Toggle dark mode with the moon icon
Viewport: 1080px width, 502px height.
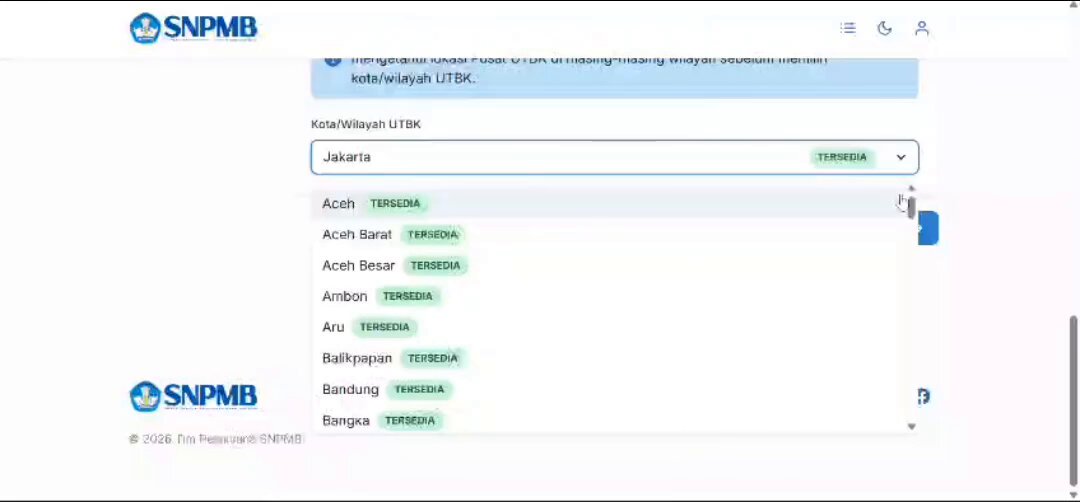[884, 28]
